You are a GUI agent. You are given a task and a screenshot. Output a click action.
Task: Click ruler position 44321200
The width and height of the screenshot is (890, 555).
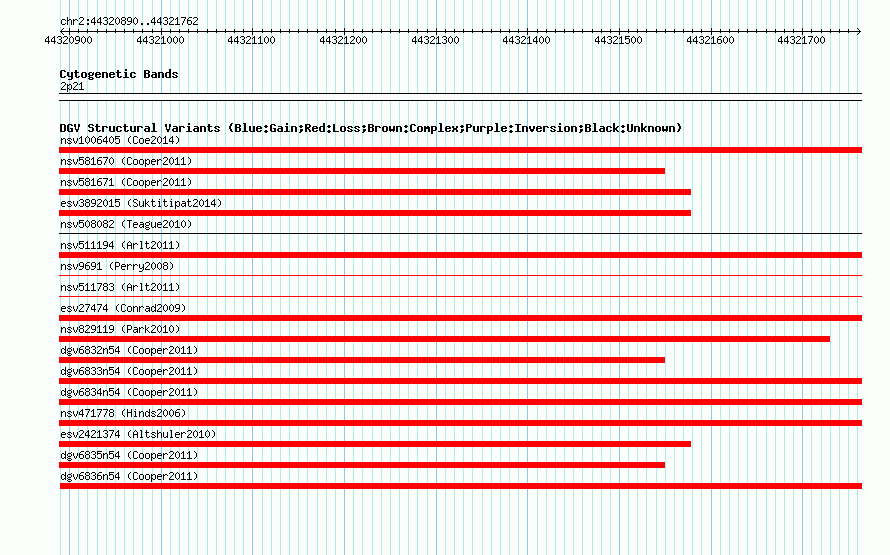pos(343,40)
